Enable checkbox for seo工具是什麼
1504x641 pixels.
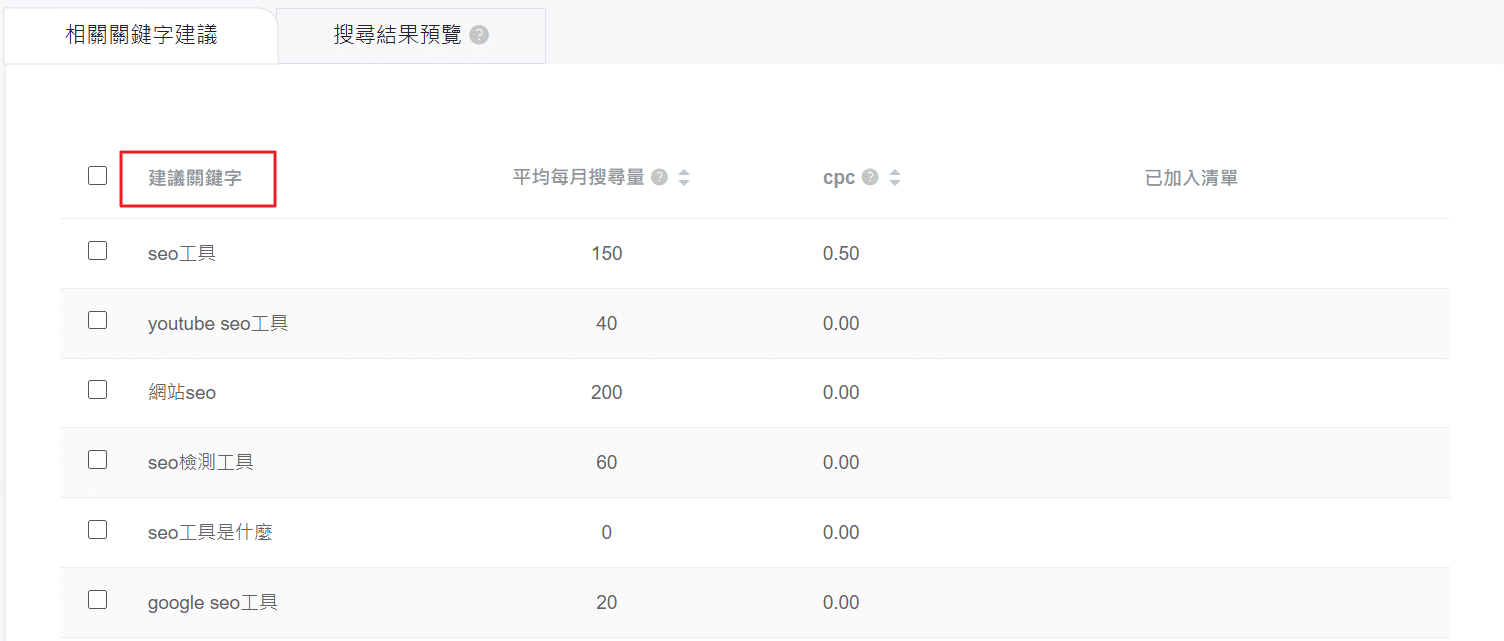coord(97,530)
